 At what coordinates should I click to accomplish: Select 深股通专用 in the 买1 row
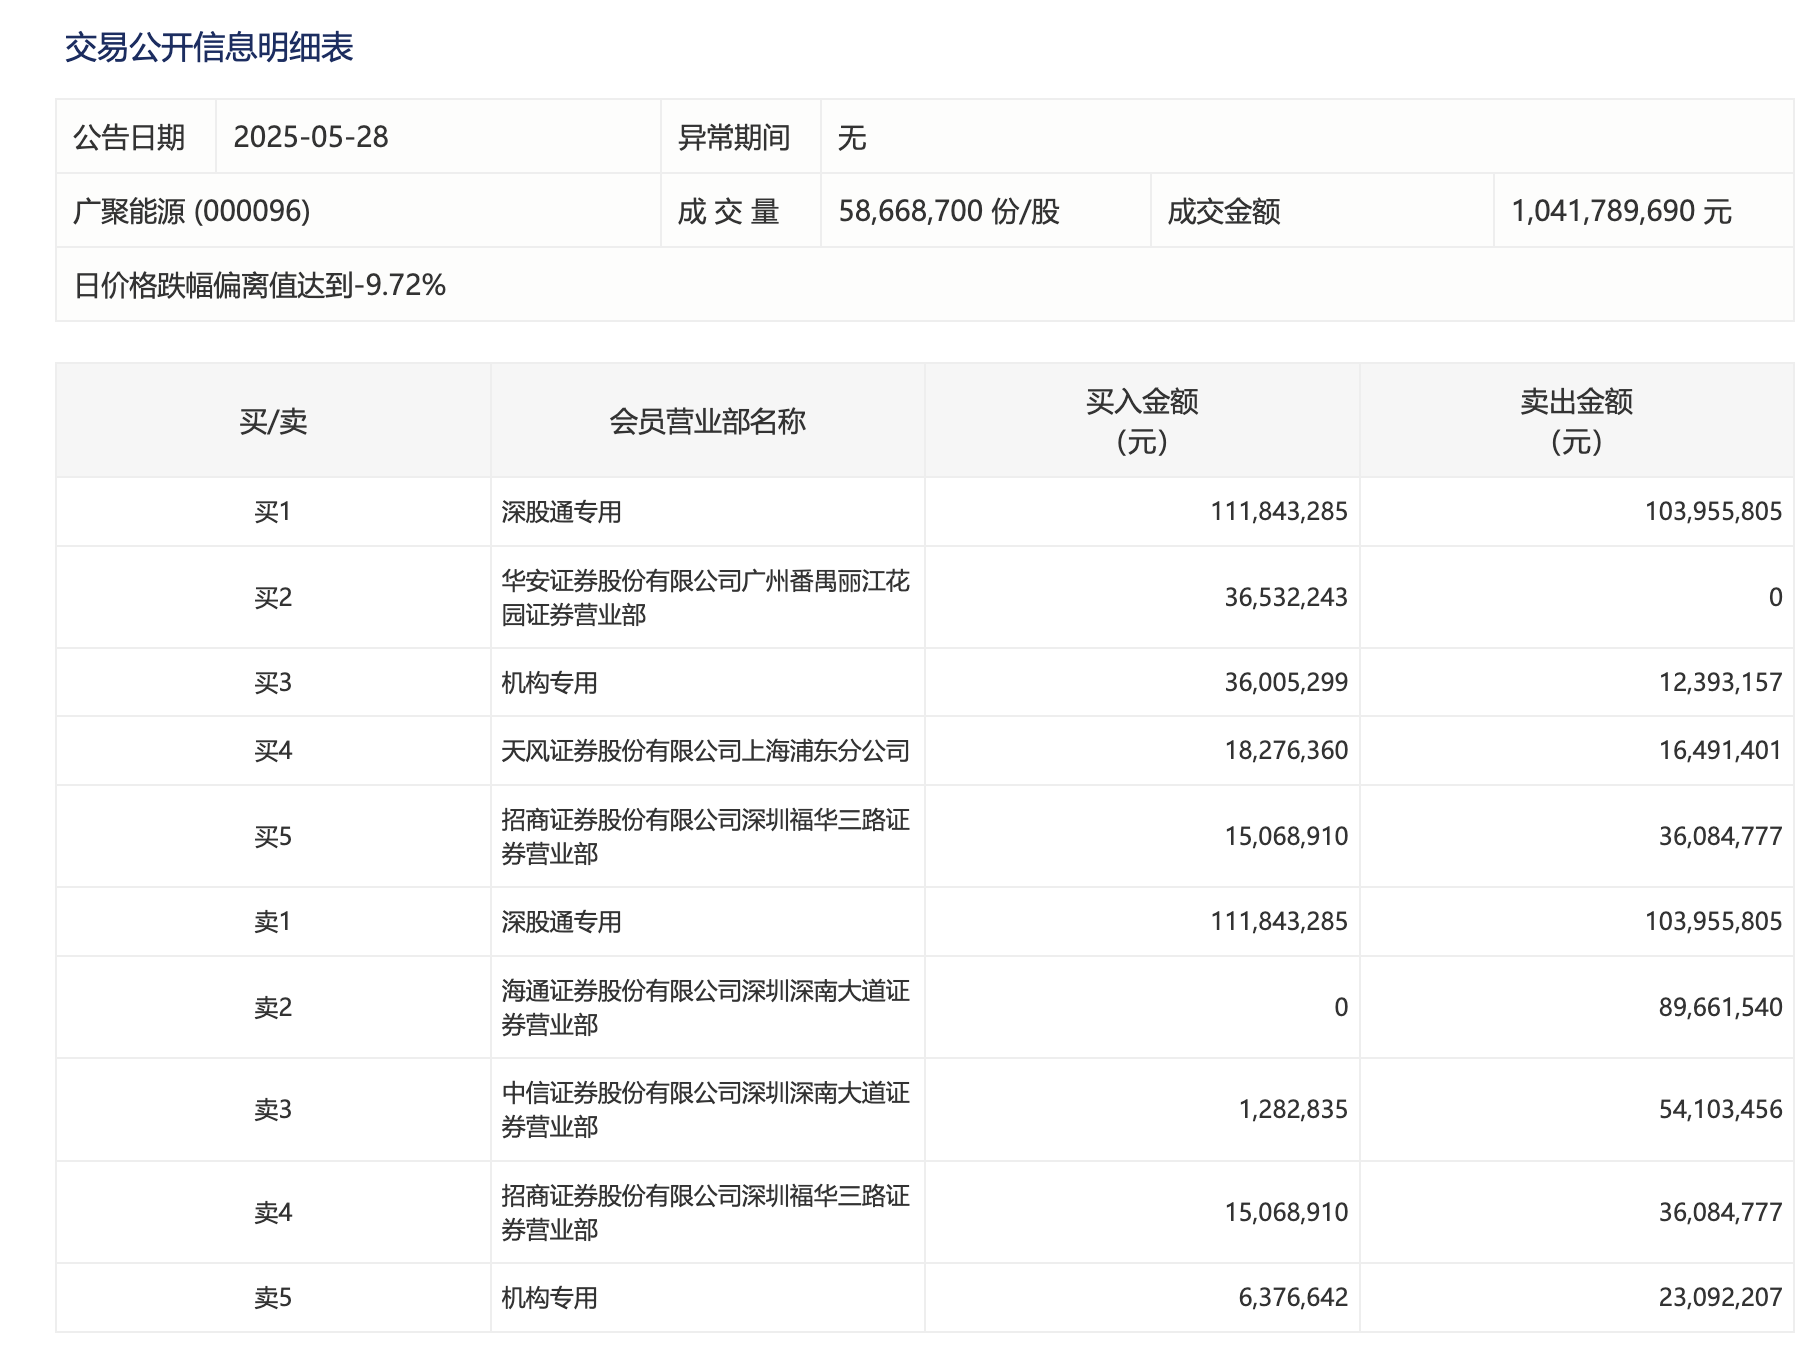pos(561,512)
